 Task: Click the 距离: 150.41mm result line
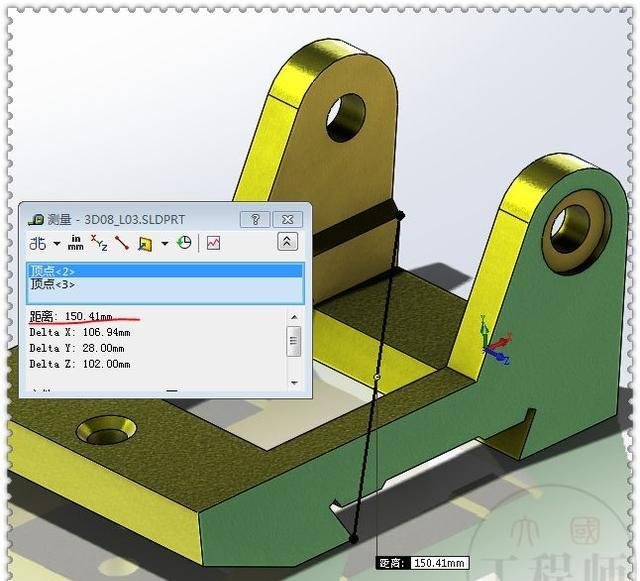[x=71, y=316]
